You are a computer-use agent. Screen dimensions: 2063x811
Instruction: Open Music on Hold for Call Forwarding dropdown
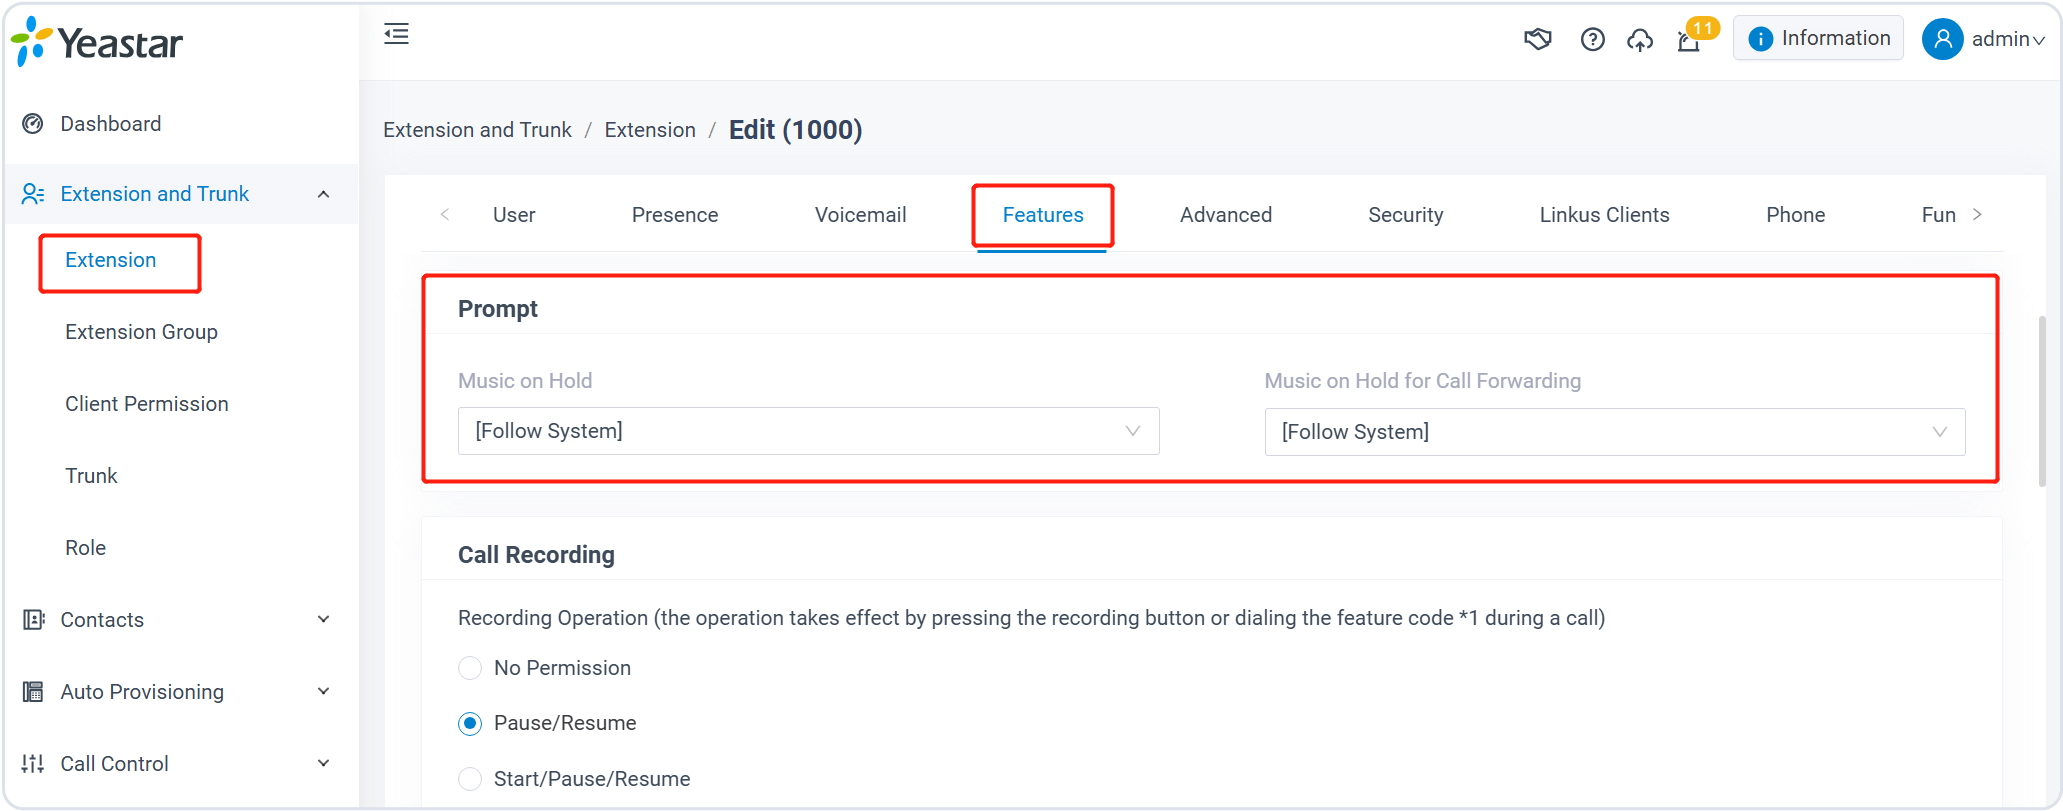point(1614,432)
